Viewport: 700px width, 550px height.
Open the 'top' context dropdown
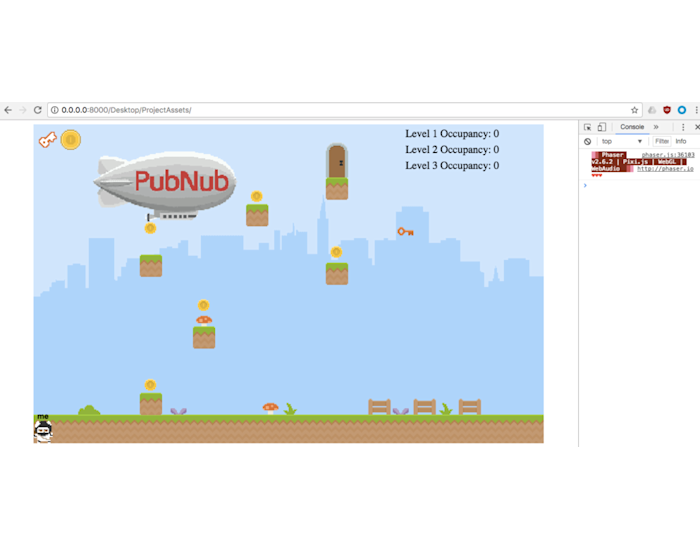tap(621, 142)
